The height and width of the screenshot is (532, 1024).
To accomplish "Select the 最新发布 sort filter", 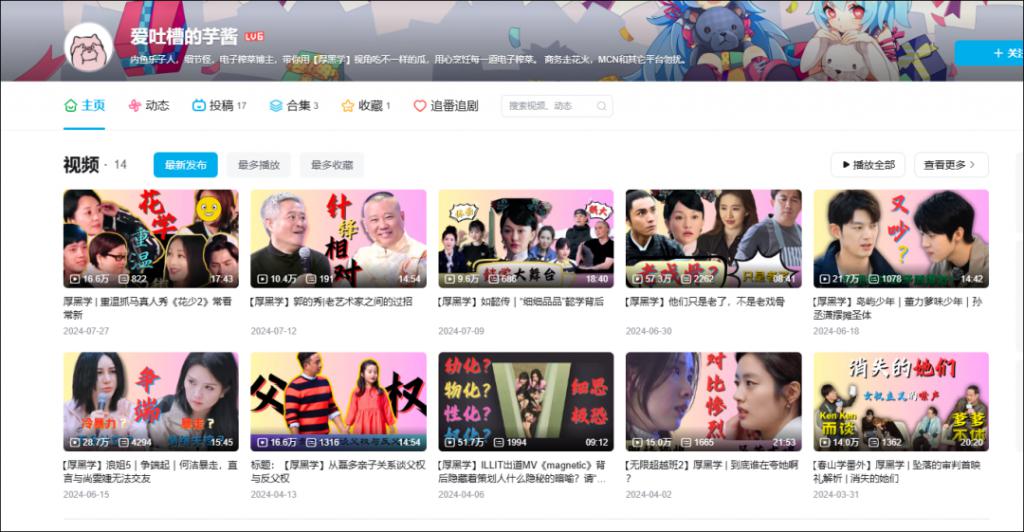I will 185,165.
